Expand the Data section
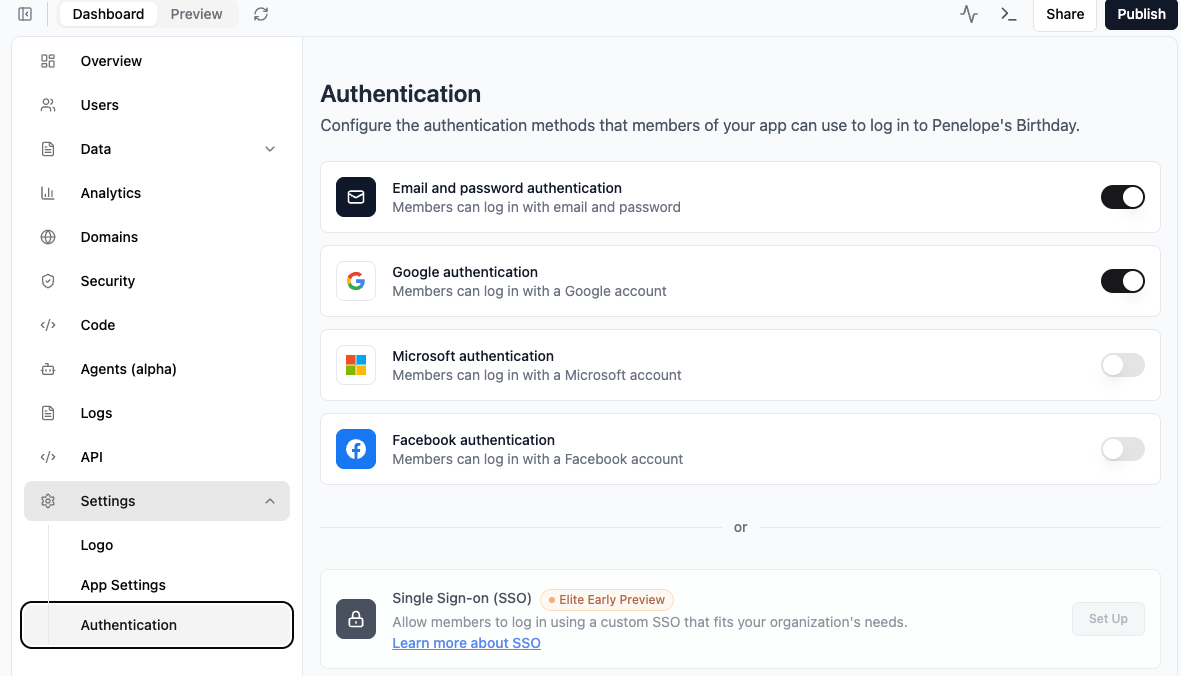1181x676 pixels. pos(269,148)
